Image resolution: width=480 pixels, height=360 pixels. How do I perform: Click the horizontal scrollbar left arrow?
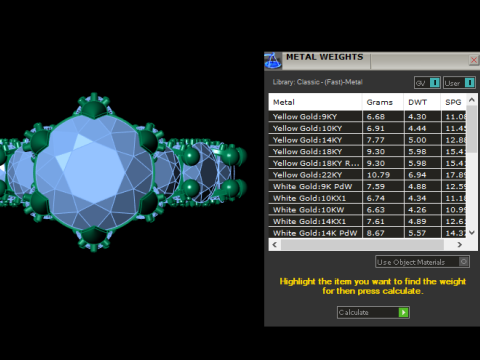point(275,245)
